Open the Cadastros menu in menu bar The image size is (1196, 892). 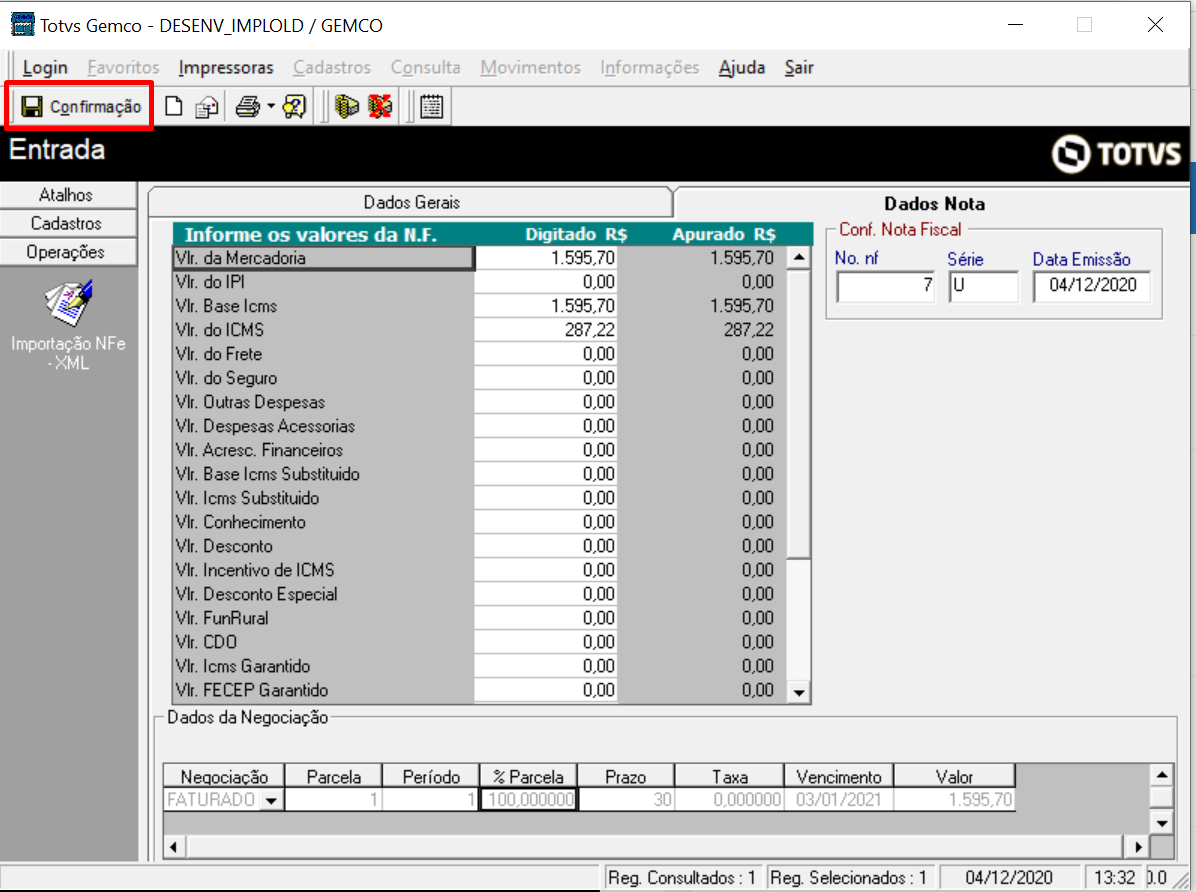point(332,67)
